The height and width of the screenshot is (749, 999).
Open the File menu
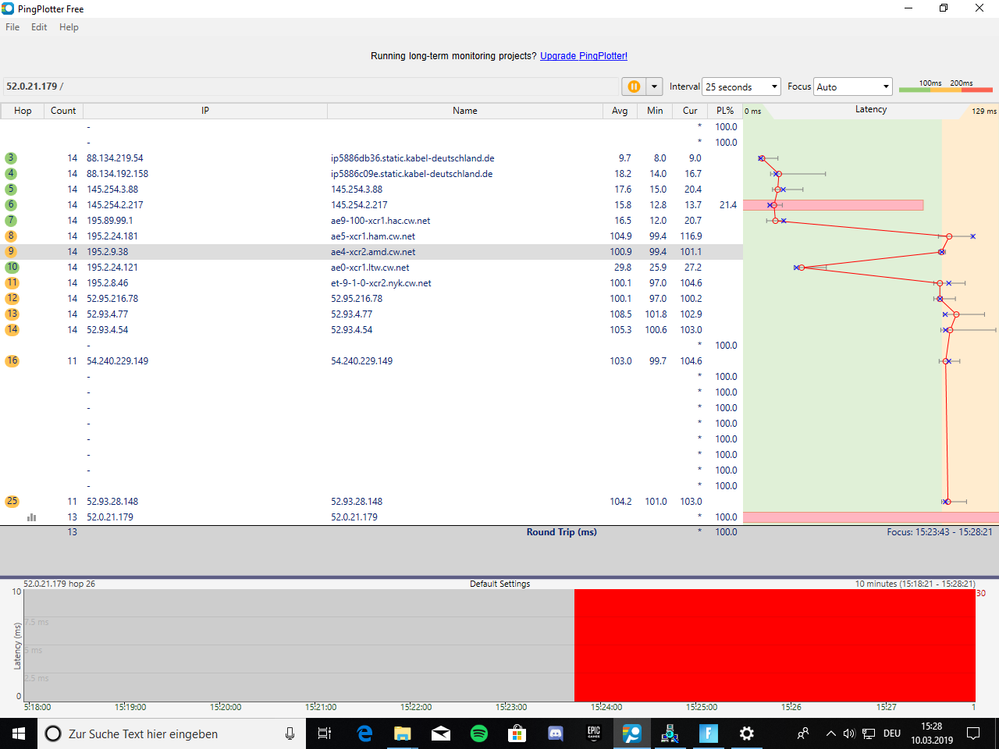coord(13,27)
